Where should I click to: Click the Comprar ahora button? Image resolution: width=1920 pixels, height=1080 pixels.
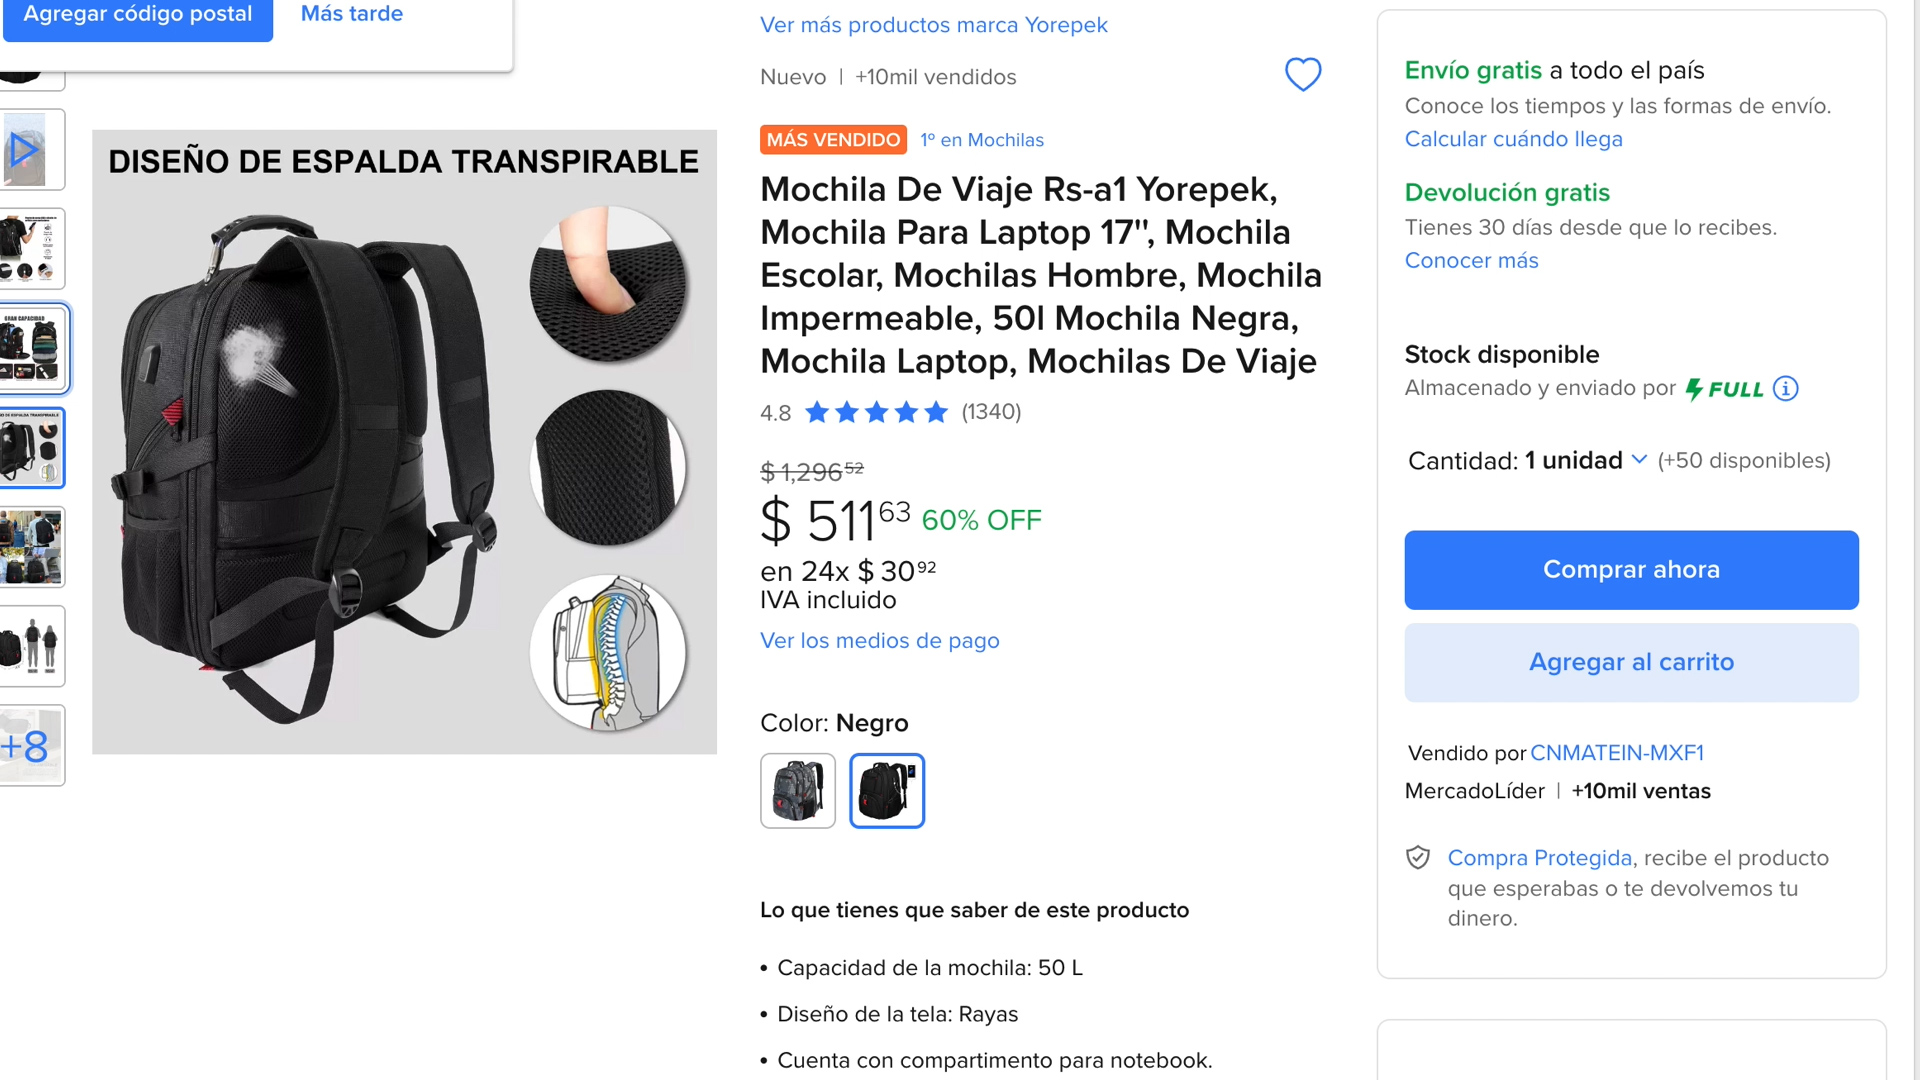1631,570
